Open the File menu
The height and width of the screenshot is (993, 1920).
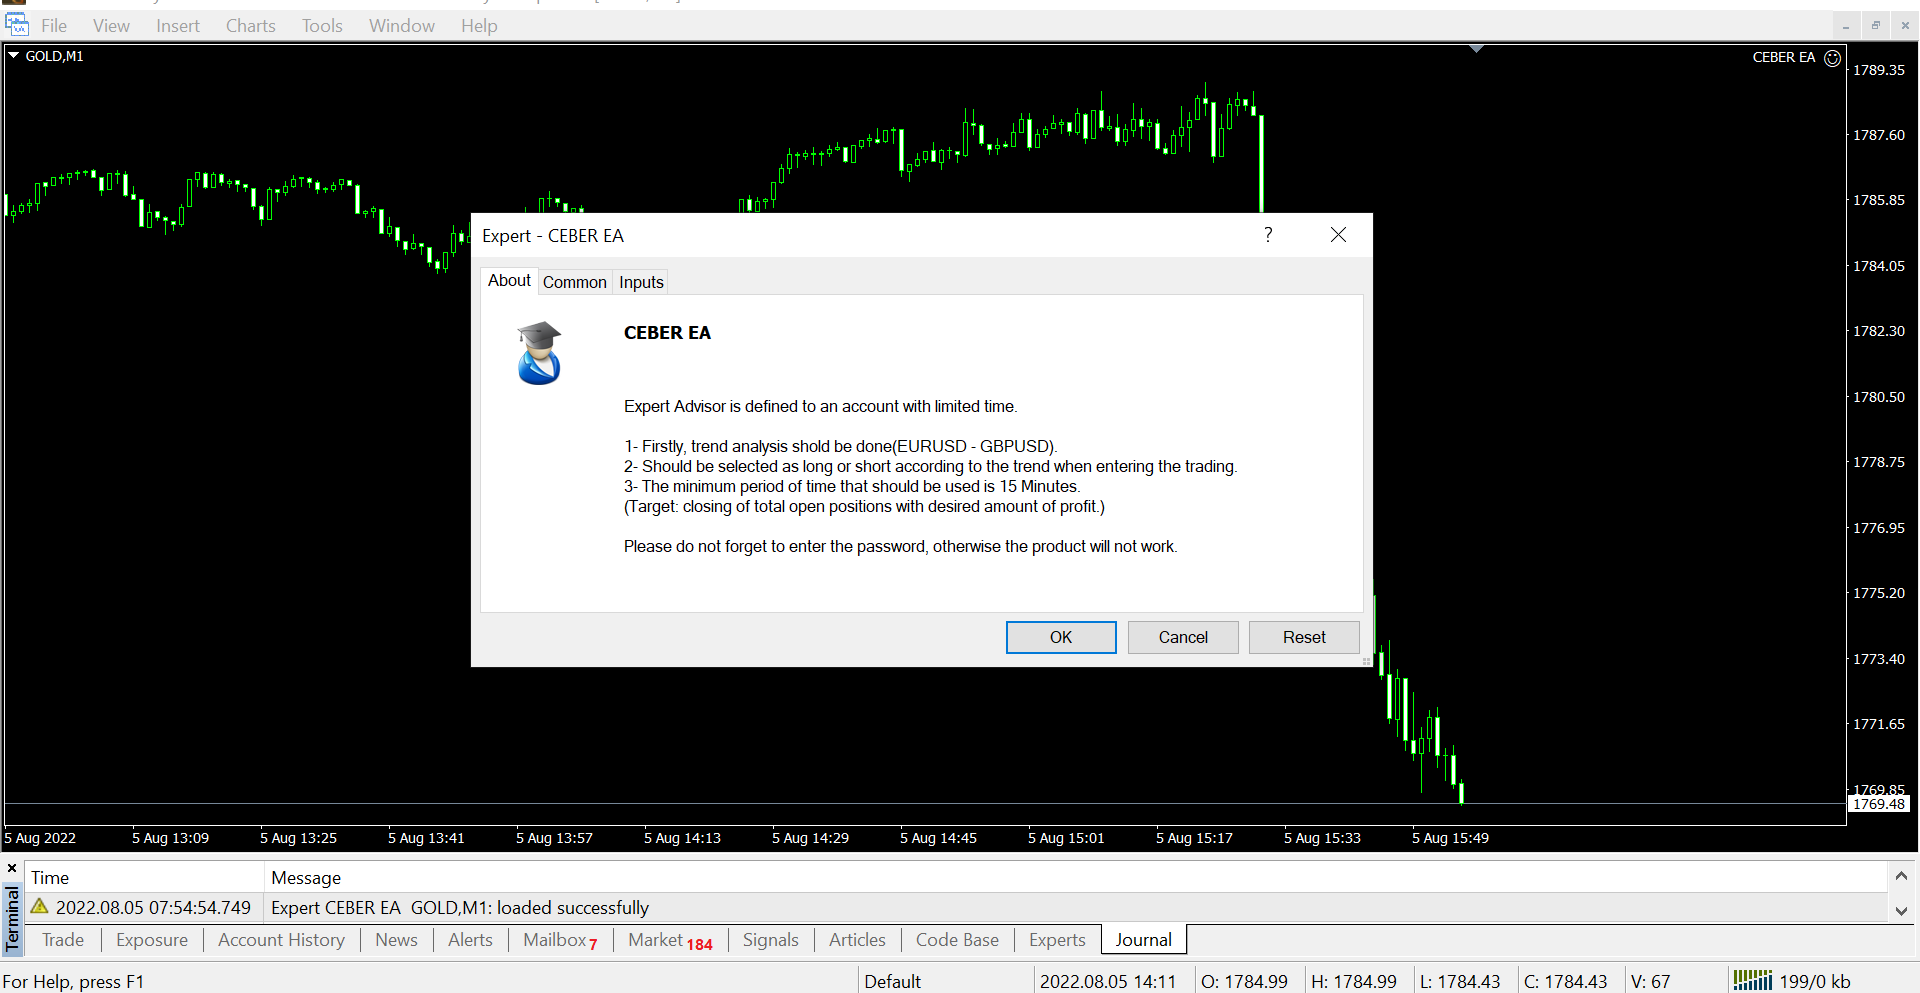[54, 26]
